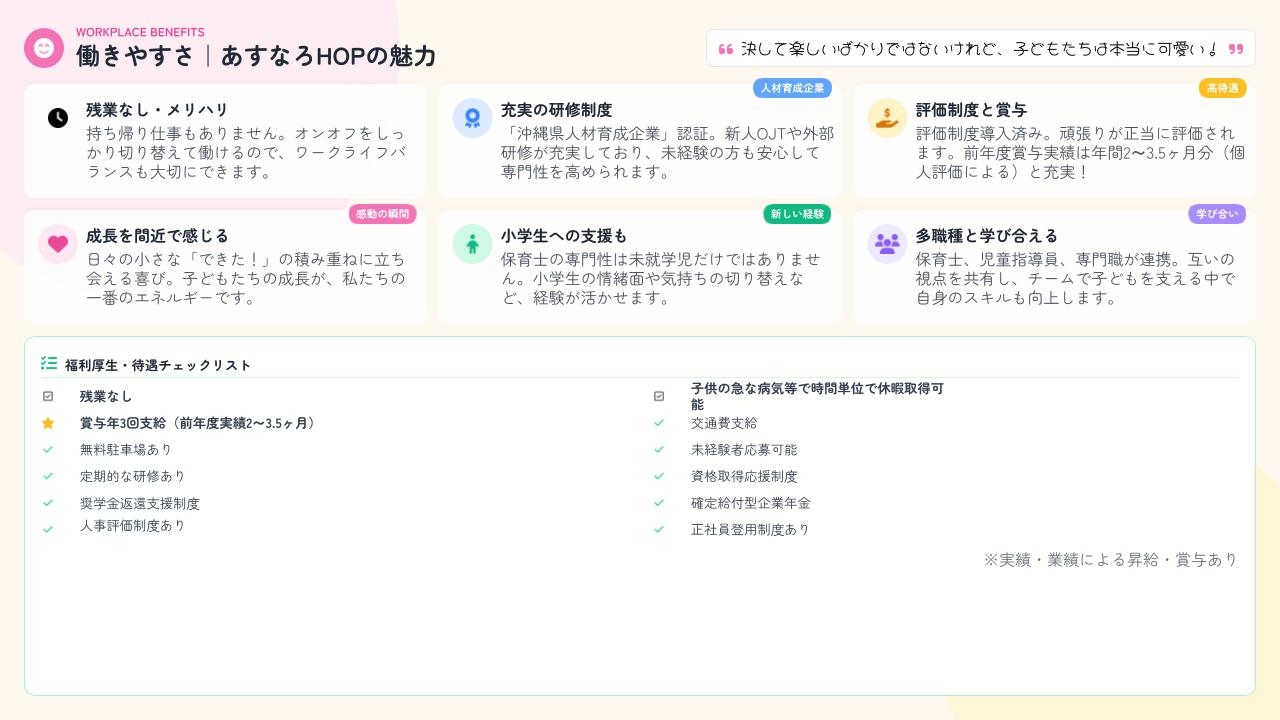The height and width of the screenshot is (720, 1280).
Task: Click the checkmark beside 無料駐車場あり
Action: (x=48, y=450)
